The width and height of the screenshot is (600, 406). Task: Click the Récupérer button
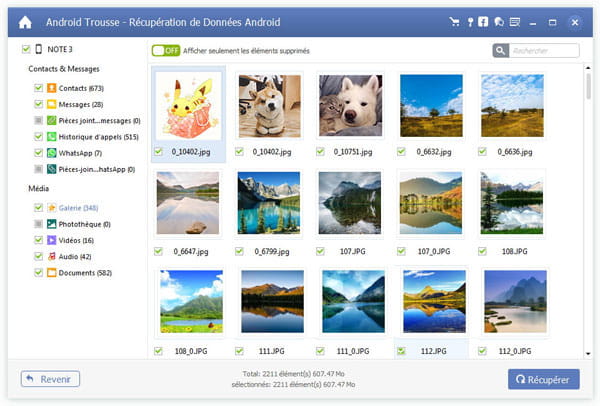543,379
